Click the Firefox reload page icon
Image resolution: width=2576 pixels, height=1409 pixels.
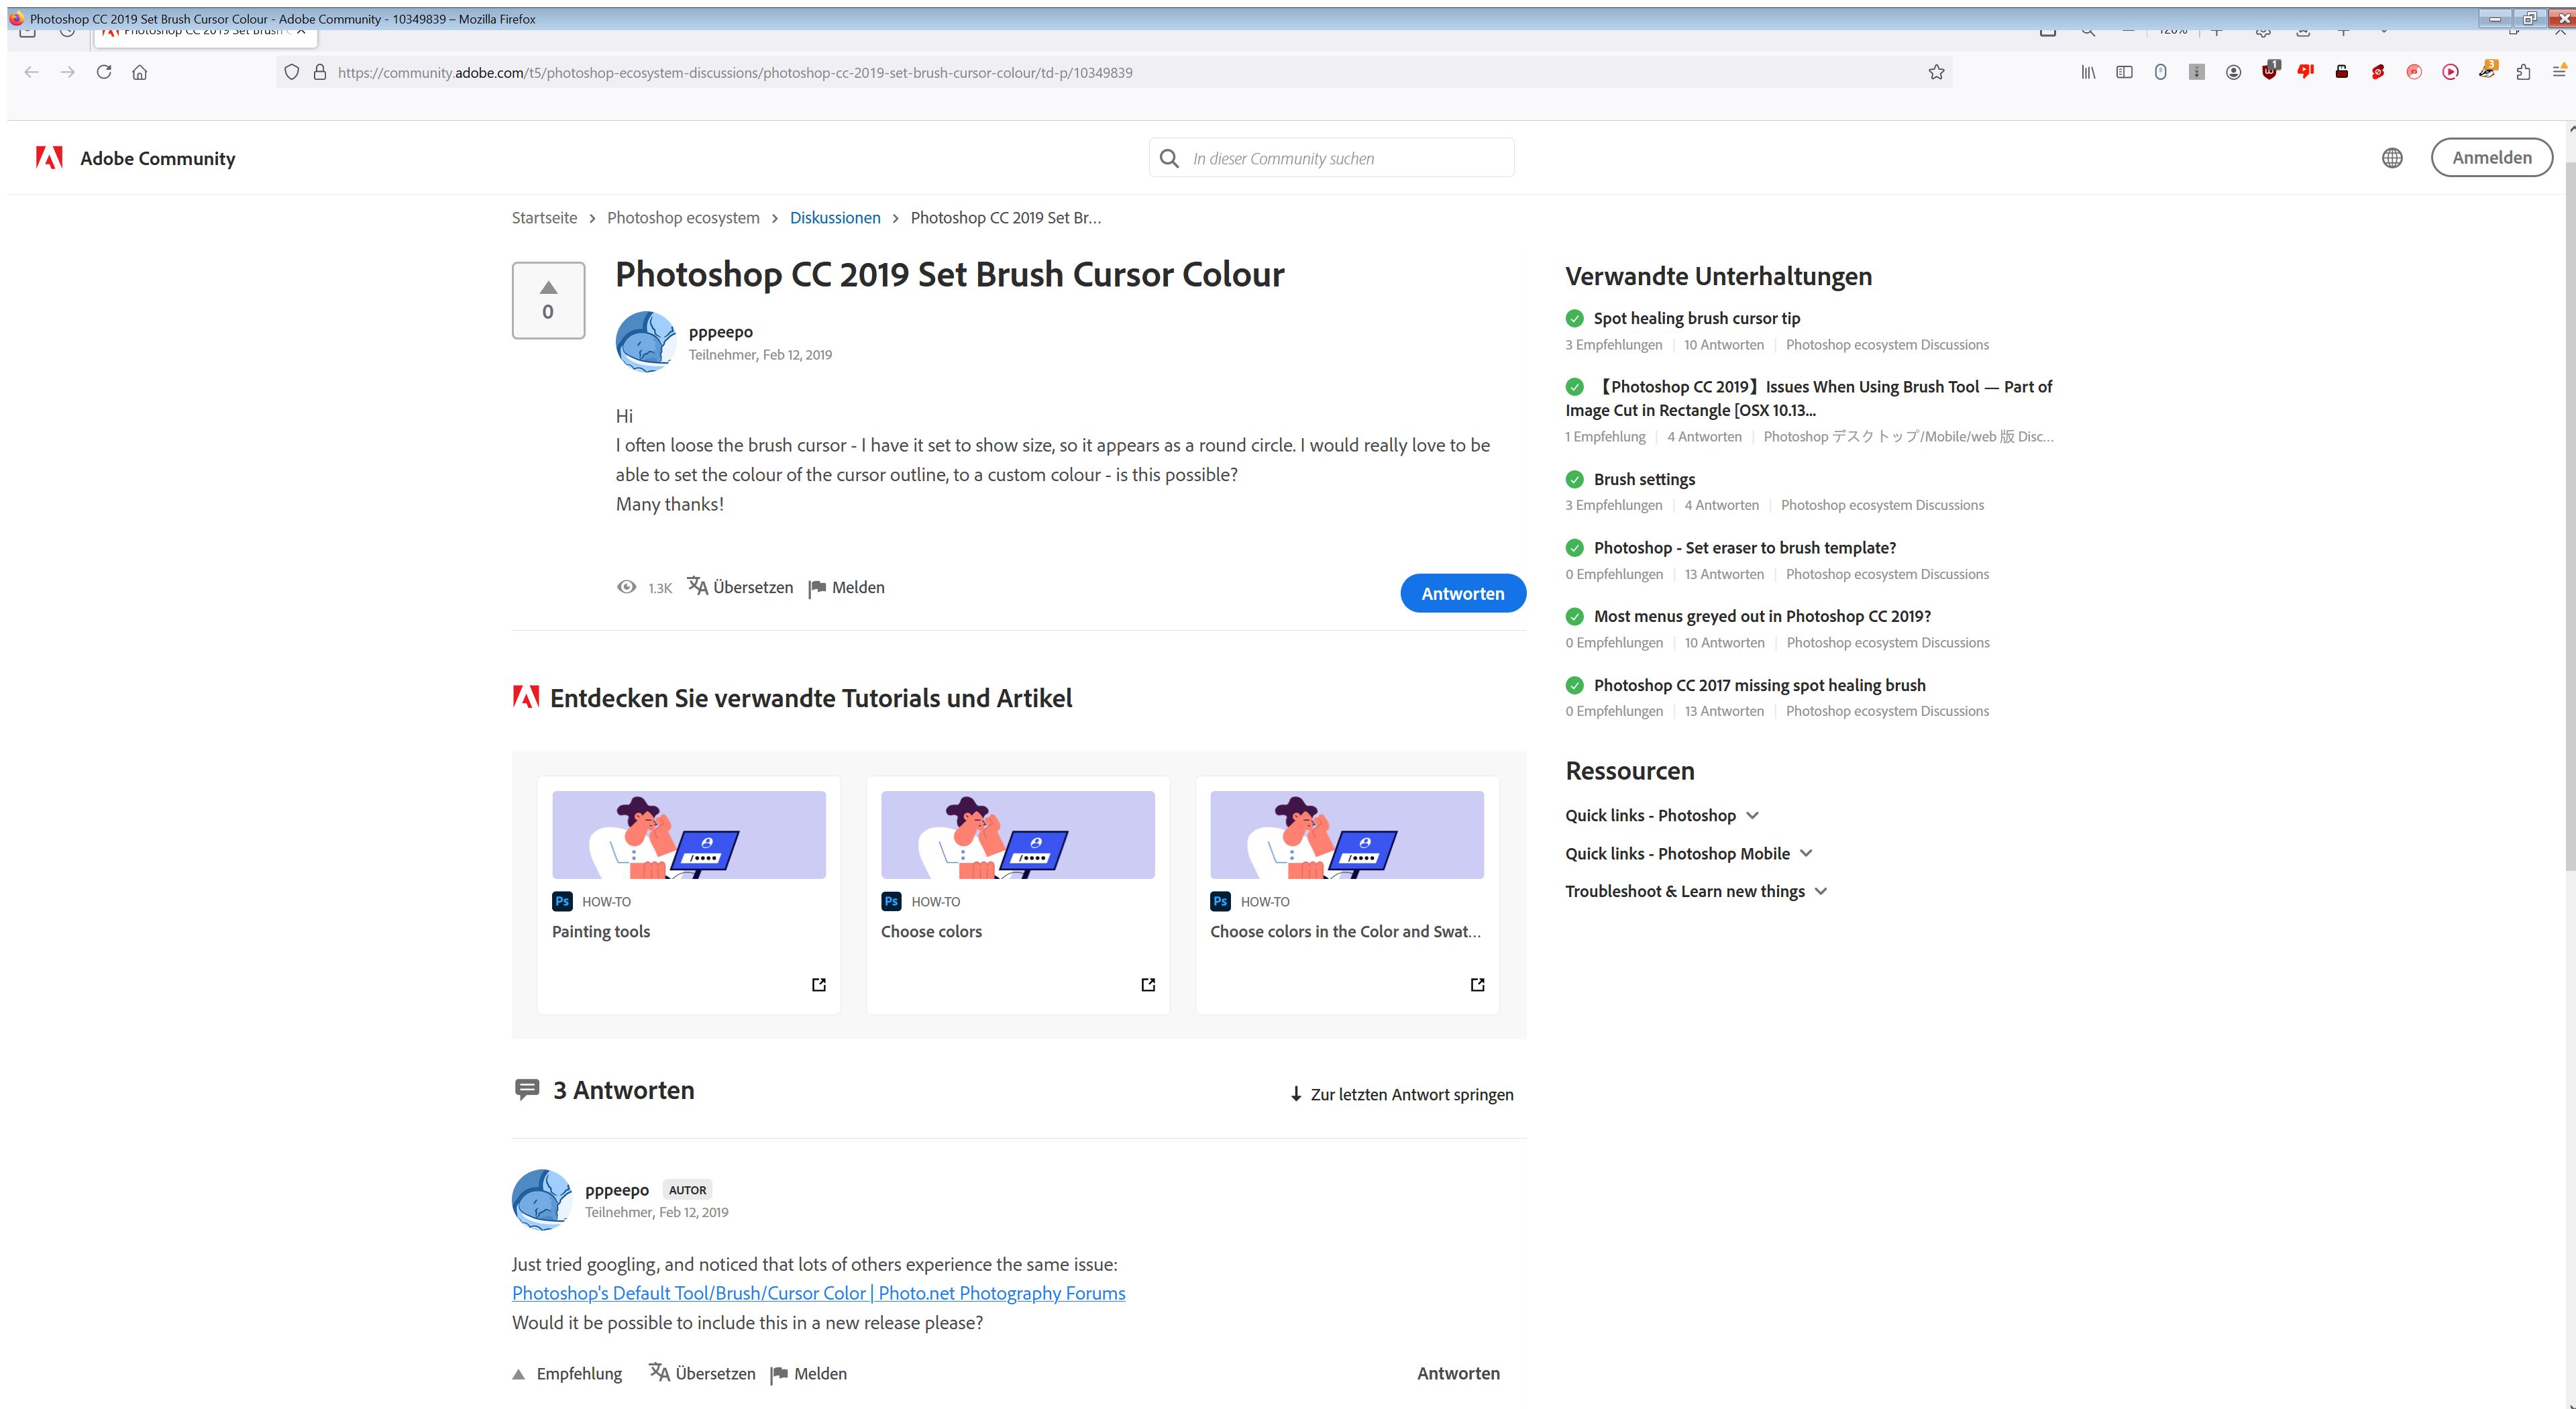click(x=103, y=72)
